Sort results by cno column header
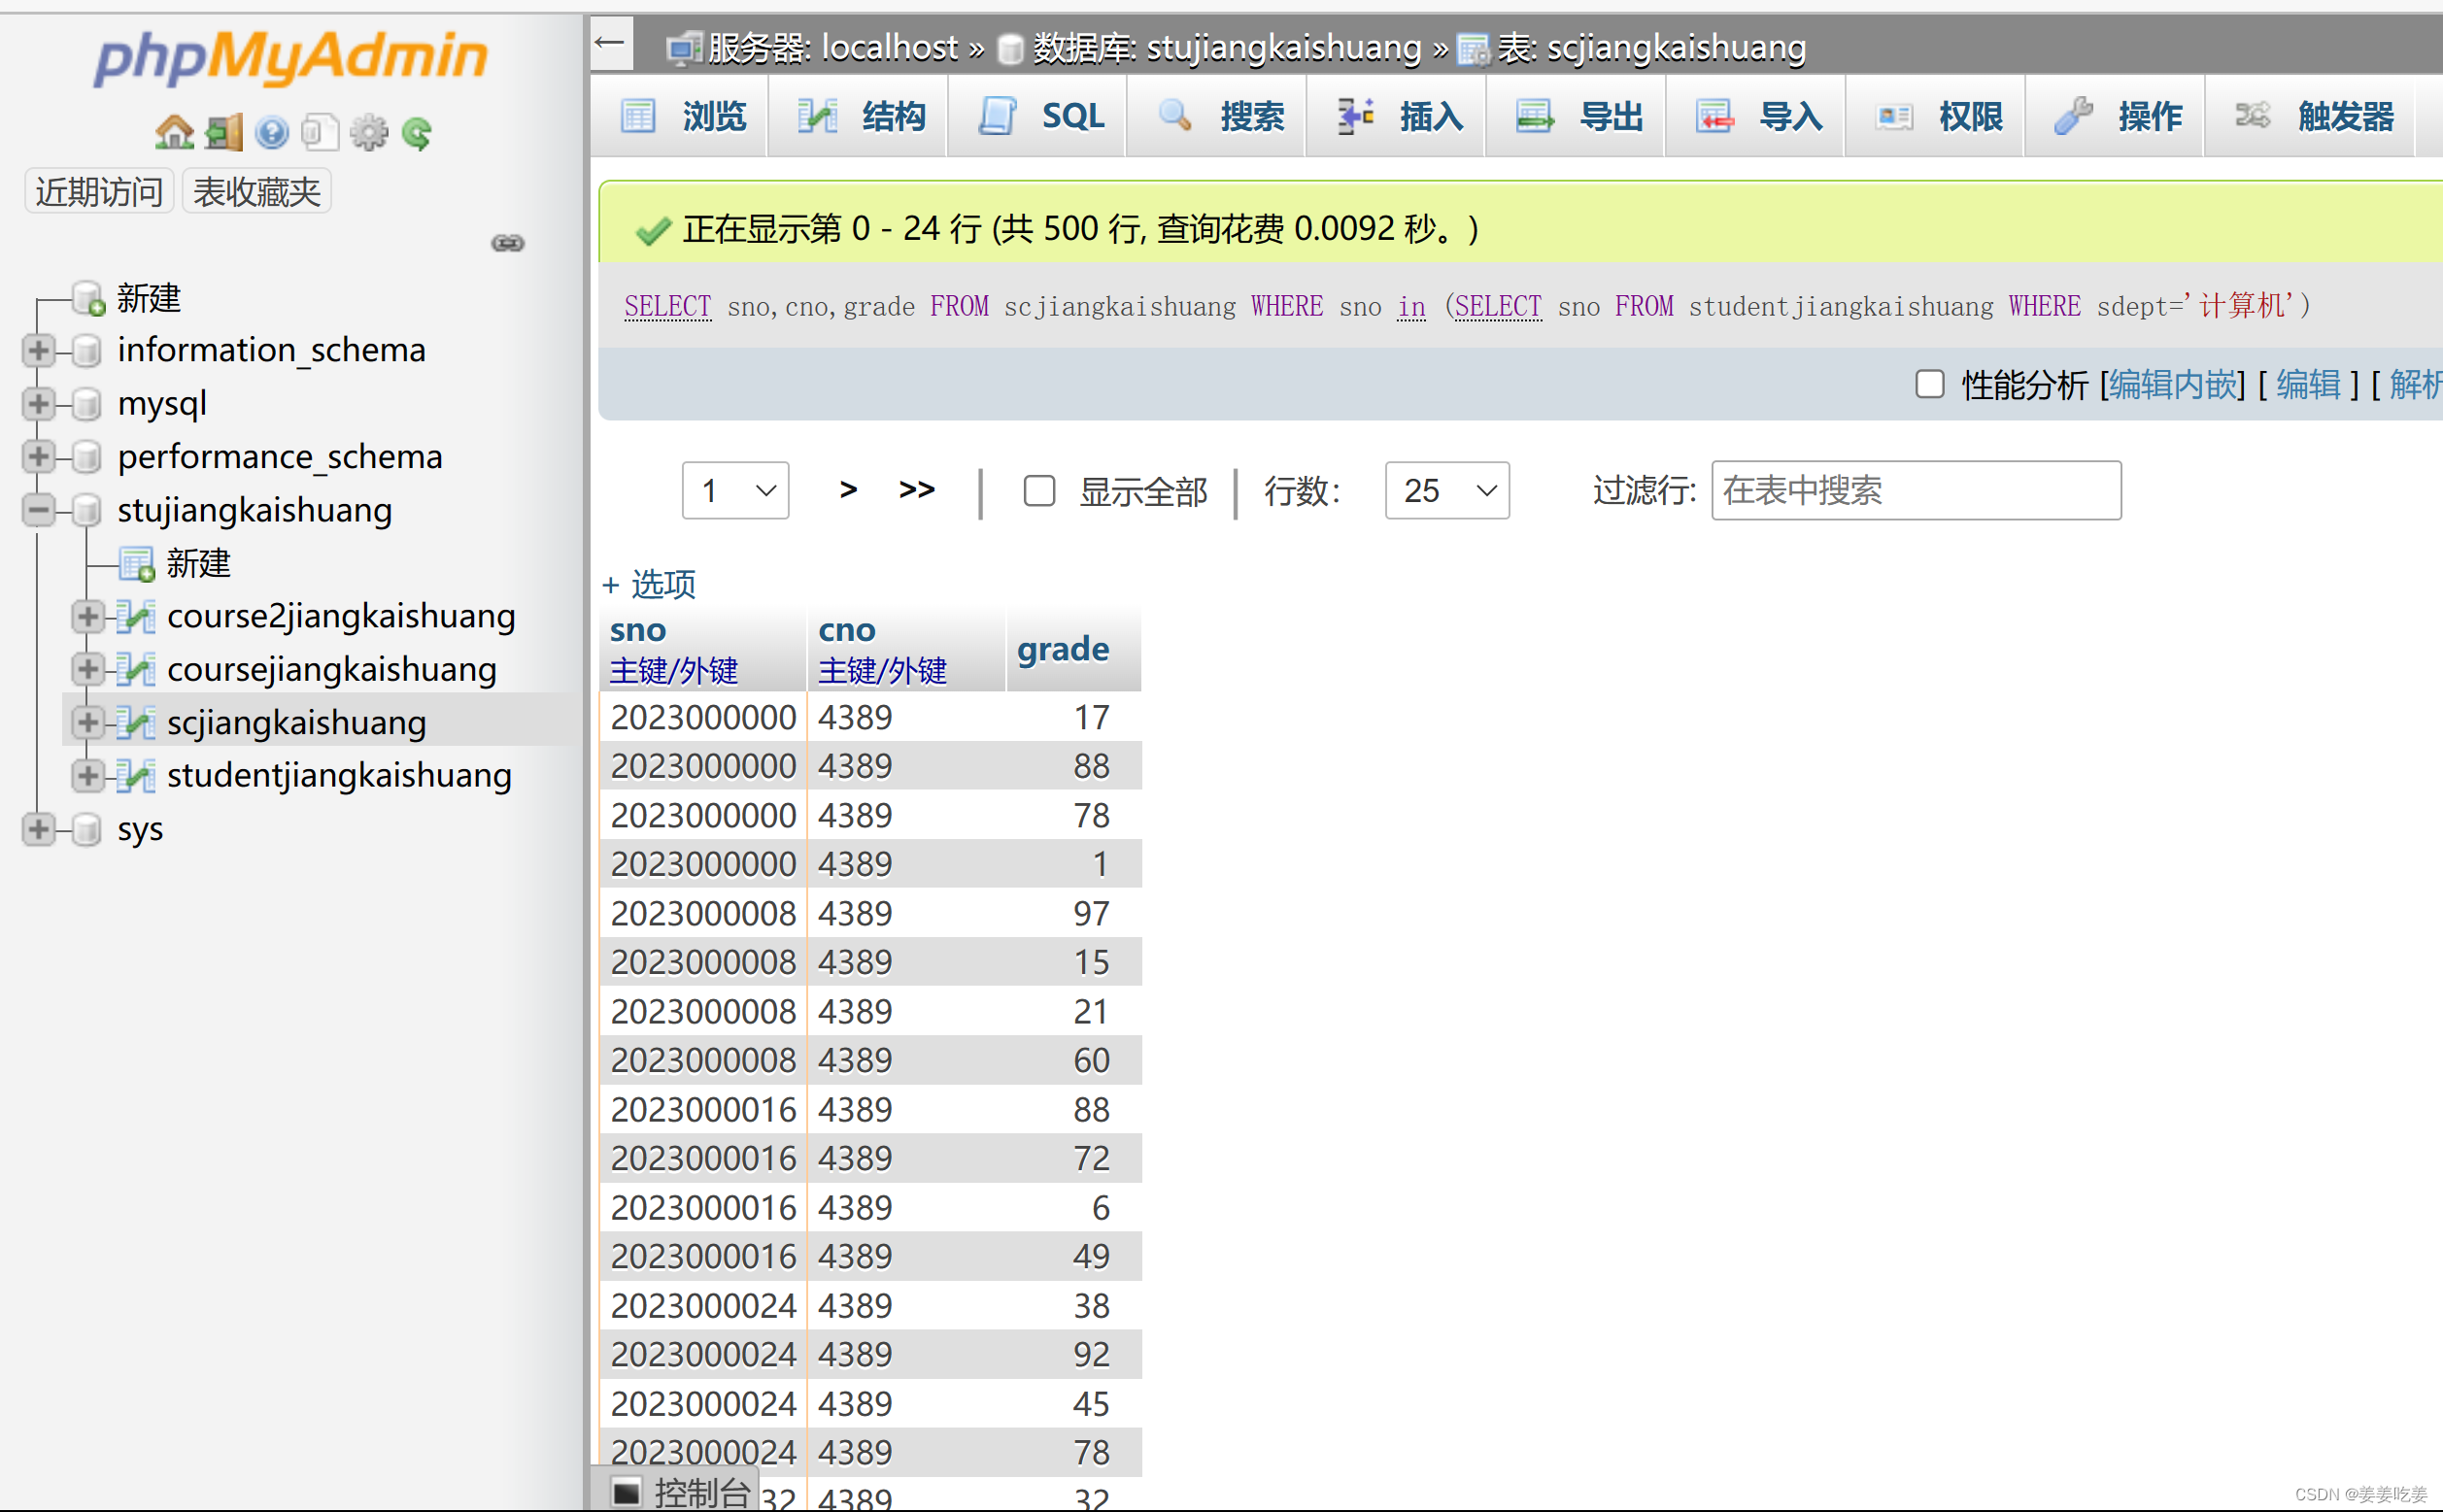The image size is (2443, 1512). click(846, 630)
